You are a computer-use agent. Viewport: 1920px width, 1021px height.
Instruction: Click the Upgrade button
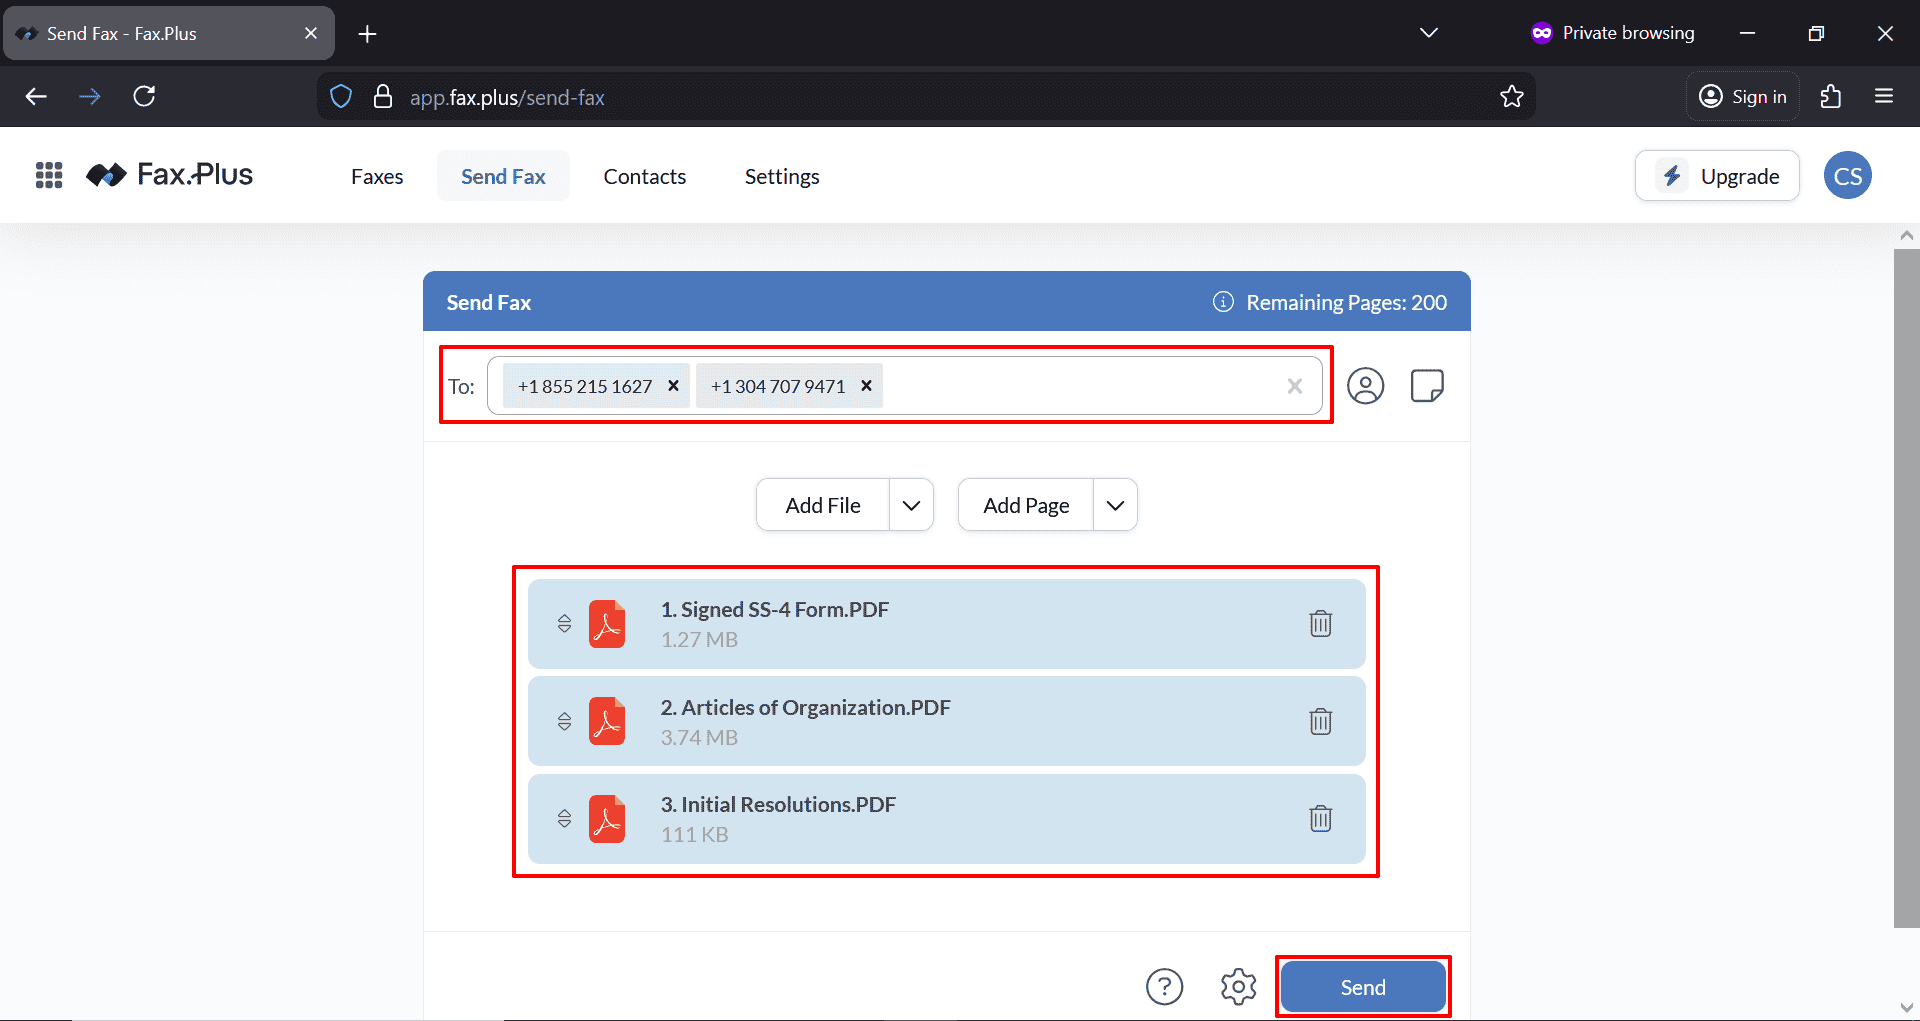tap(1717, 177)
